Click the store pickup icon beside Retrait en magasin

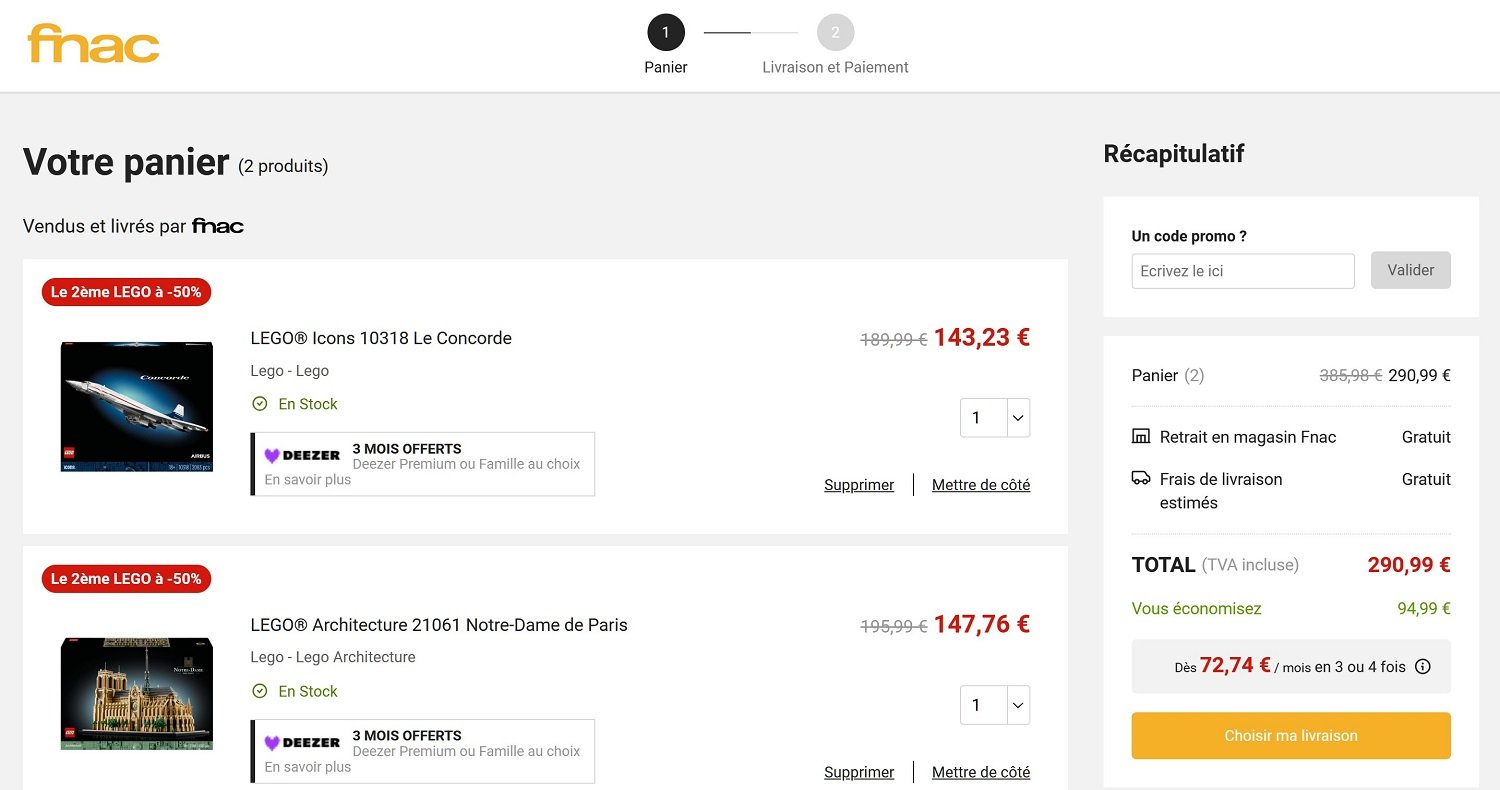1141,437
